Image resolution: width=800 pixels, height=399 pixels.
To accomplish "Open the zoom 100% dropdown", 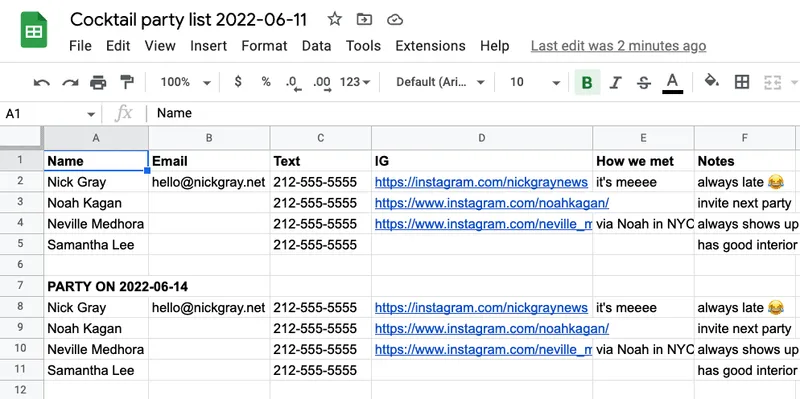I will (186, 82).
